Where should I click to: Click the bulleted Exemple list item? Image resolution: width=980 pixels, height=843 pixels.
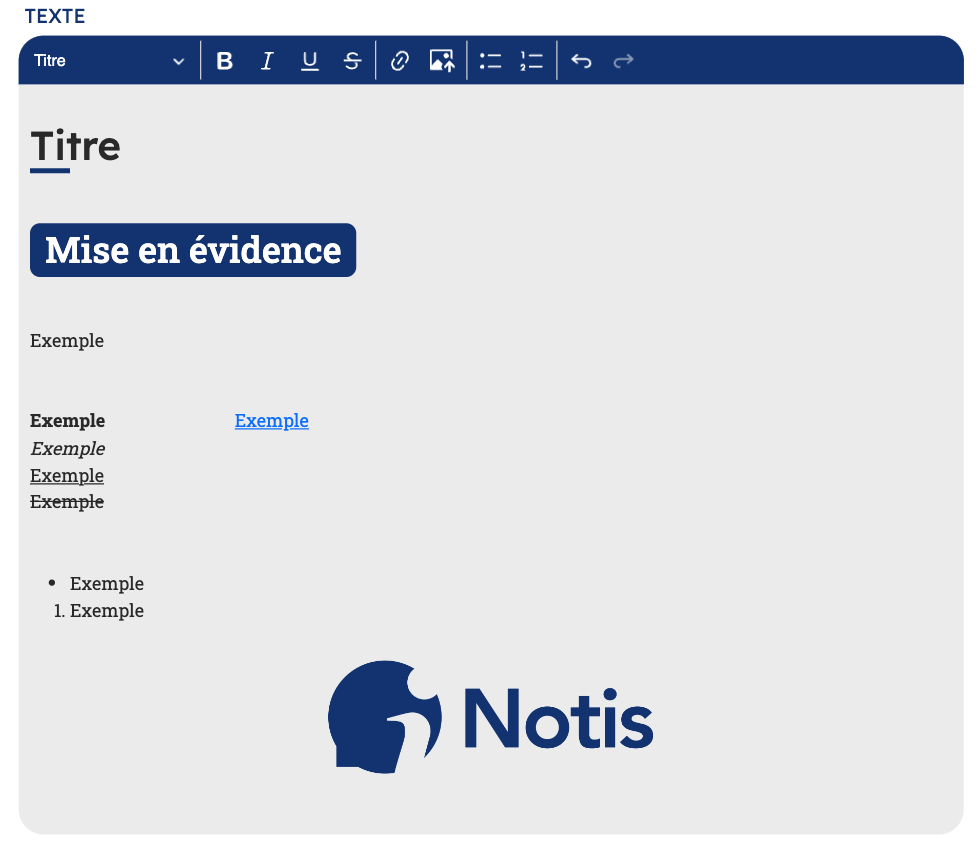(107, 584)
